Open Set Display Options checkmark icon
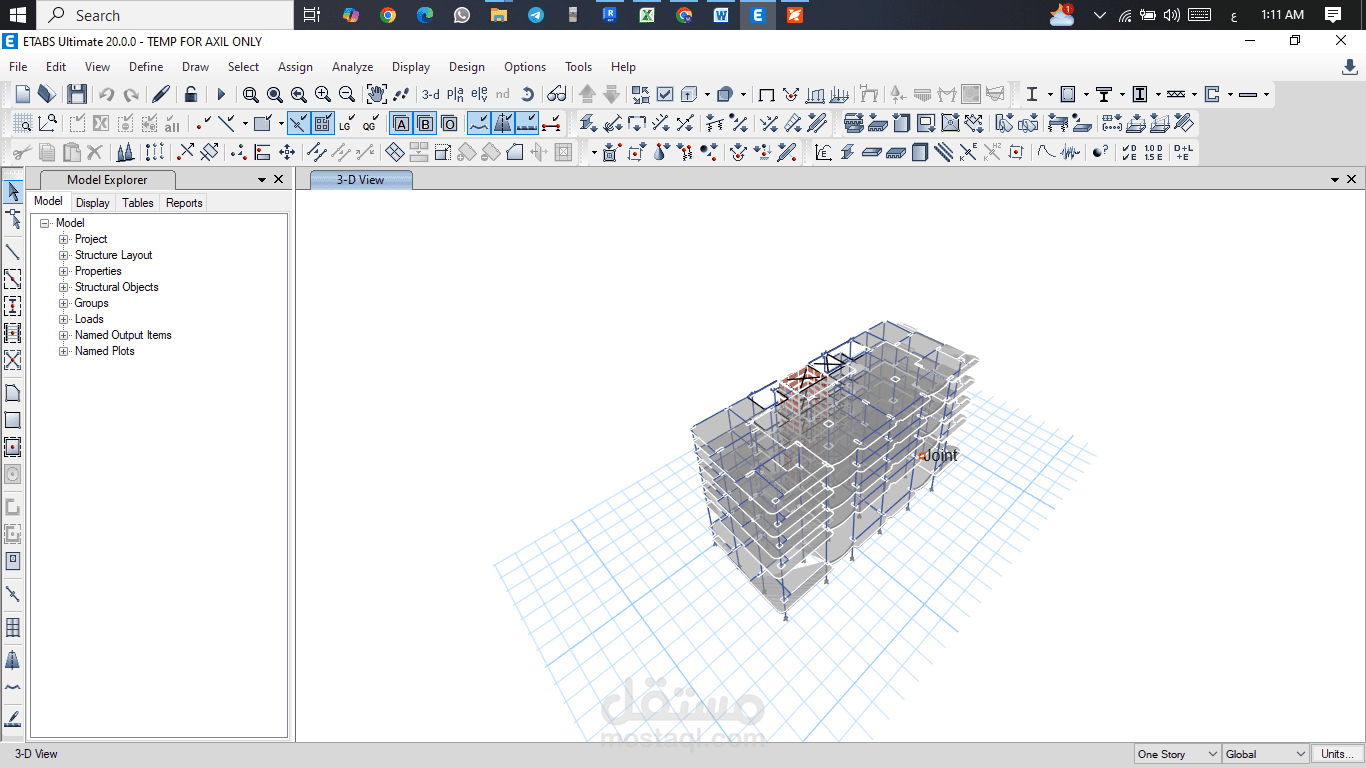 click(x=665, y=94)
